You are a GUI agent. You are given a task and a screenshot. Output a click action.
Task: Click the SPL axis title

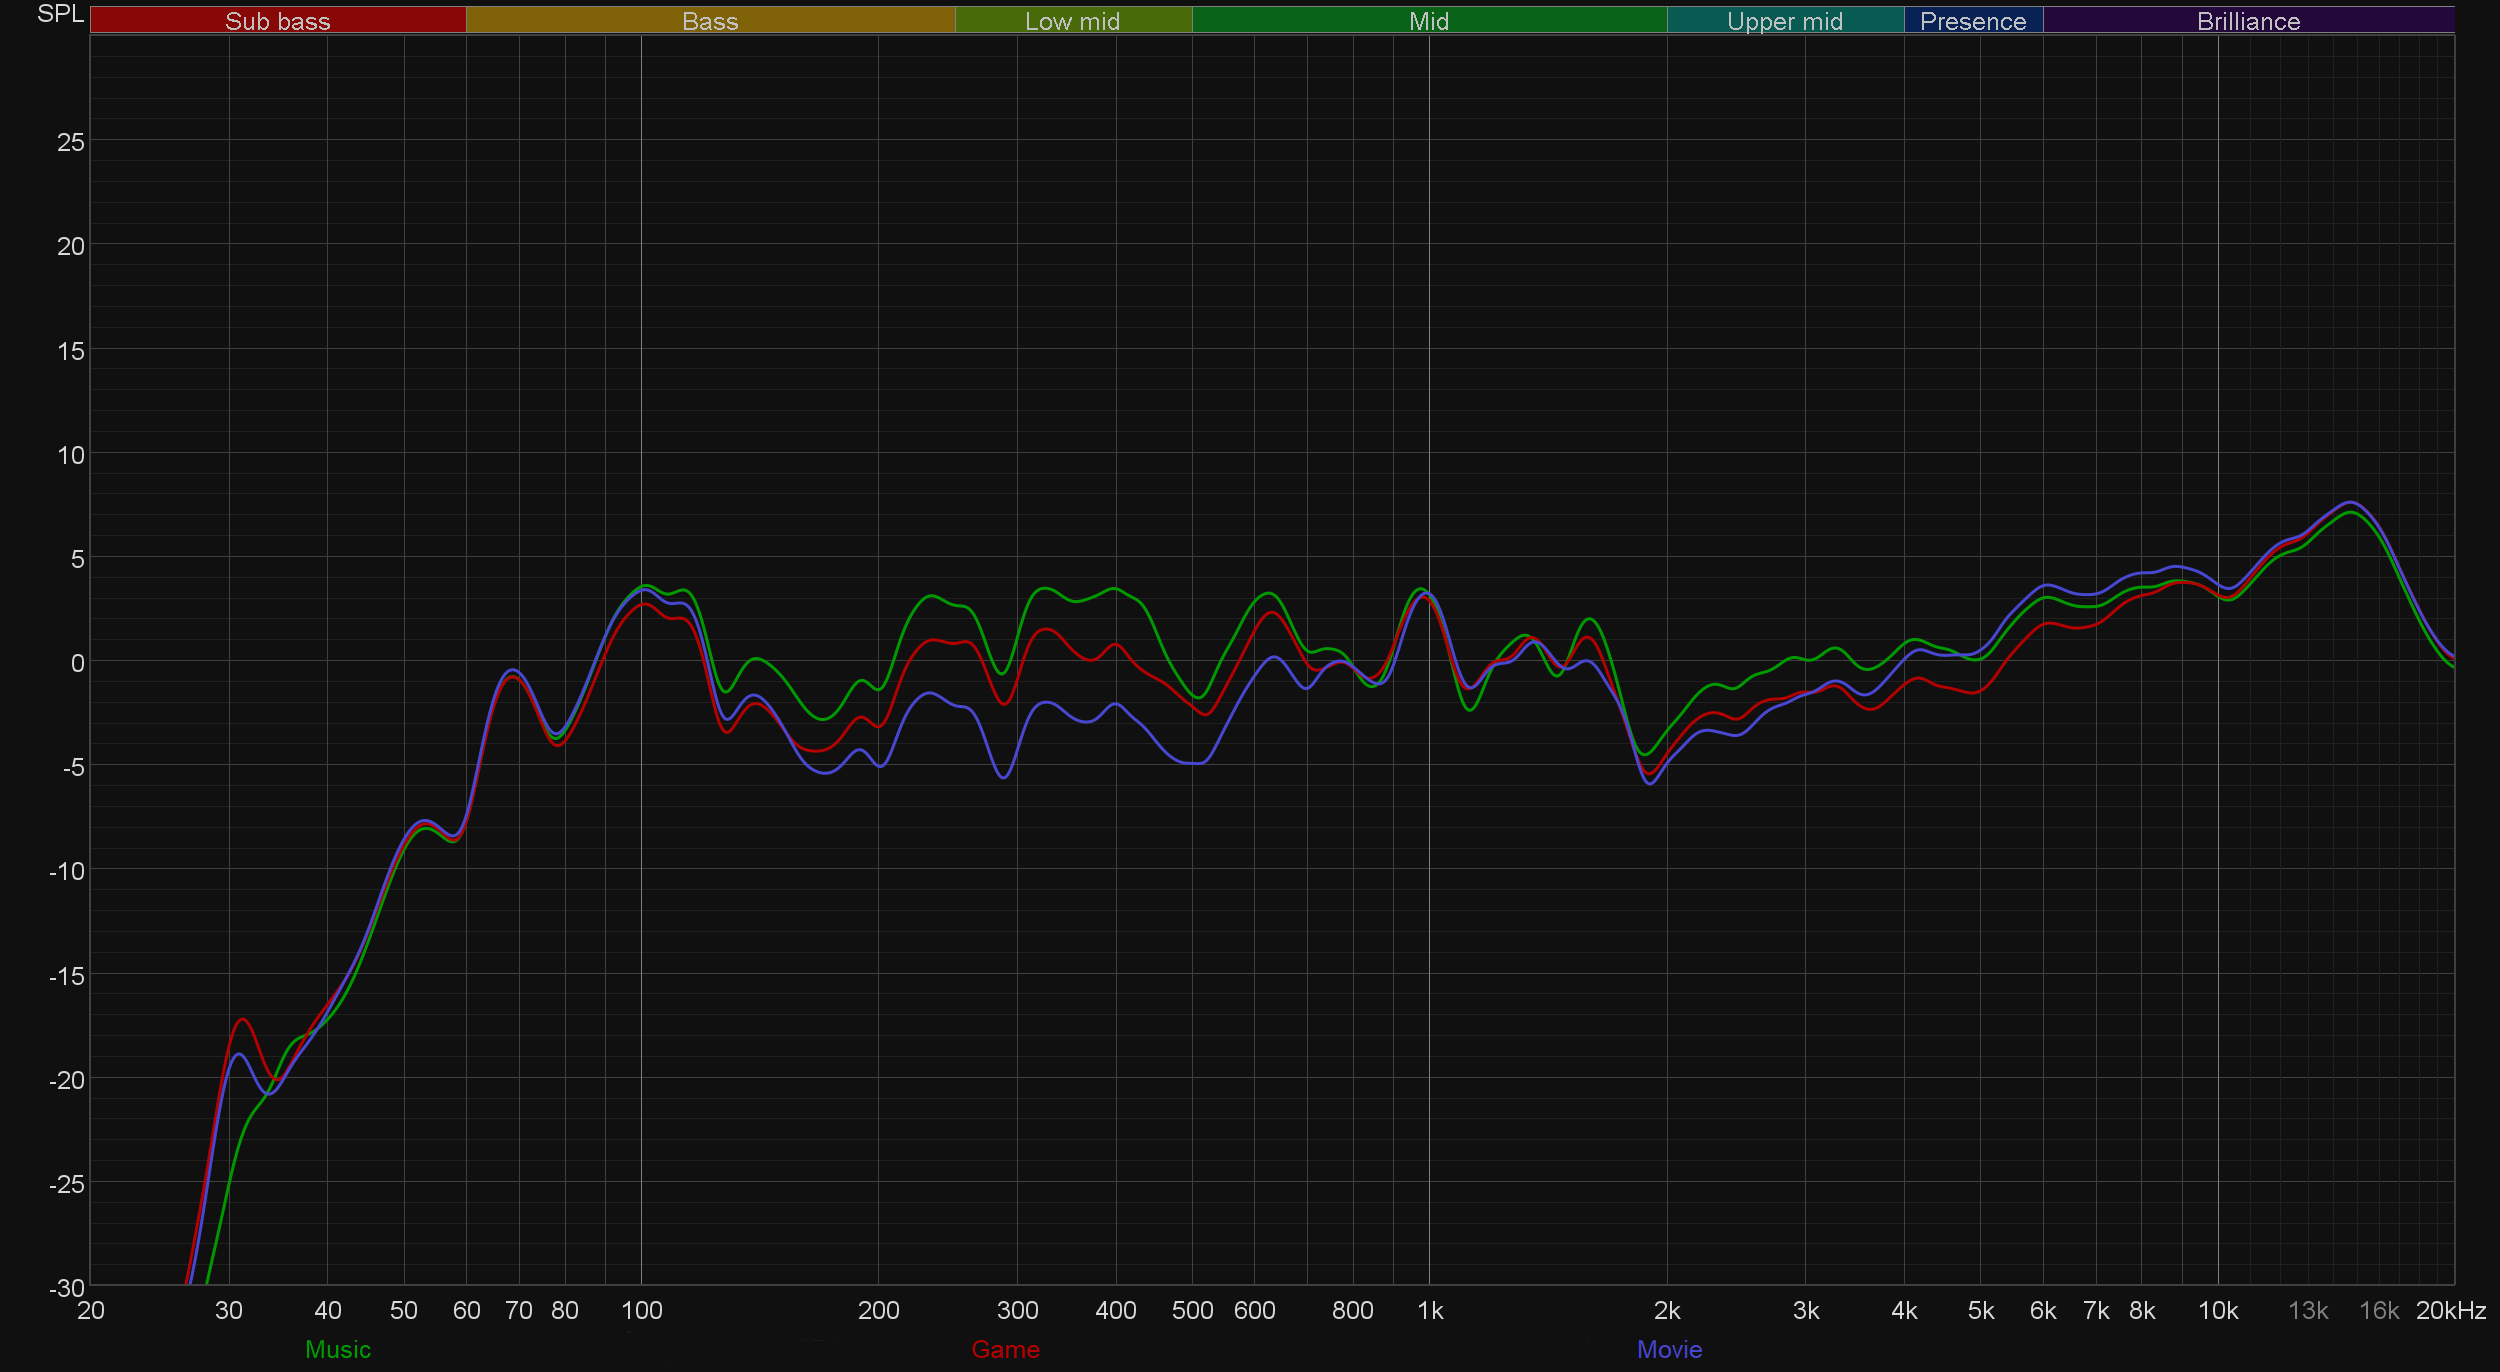pyautogui.click(x=60, y=14)
